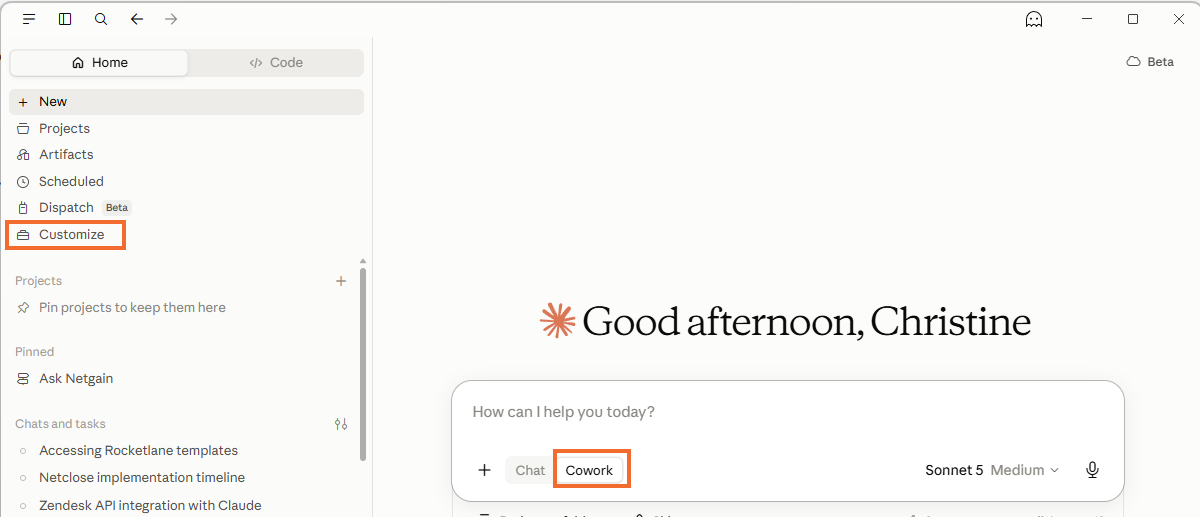Open the Sonnet 5 Medium model dropdown
Screen dimensions: 1200x517
click(992, 470)
